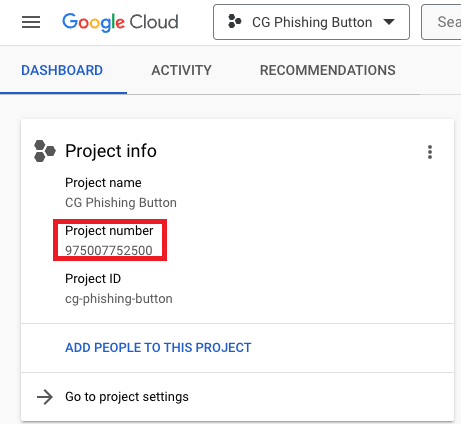
Task: Go to project settings link
Action: [x=127, y=397]
